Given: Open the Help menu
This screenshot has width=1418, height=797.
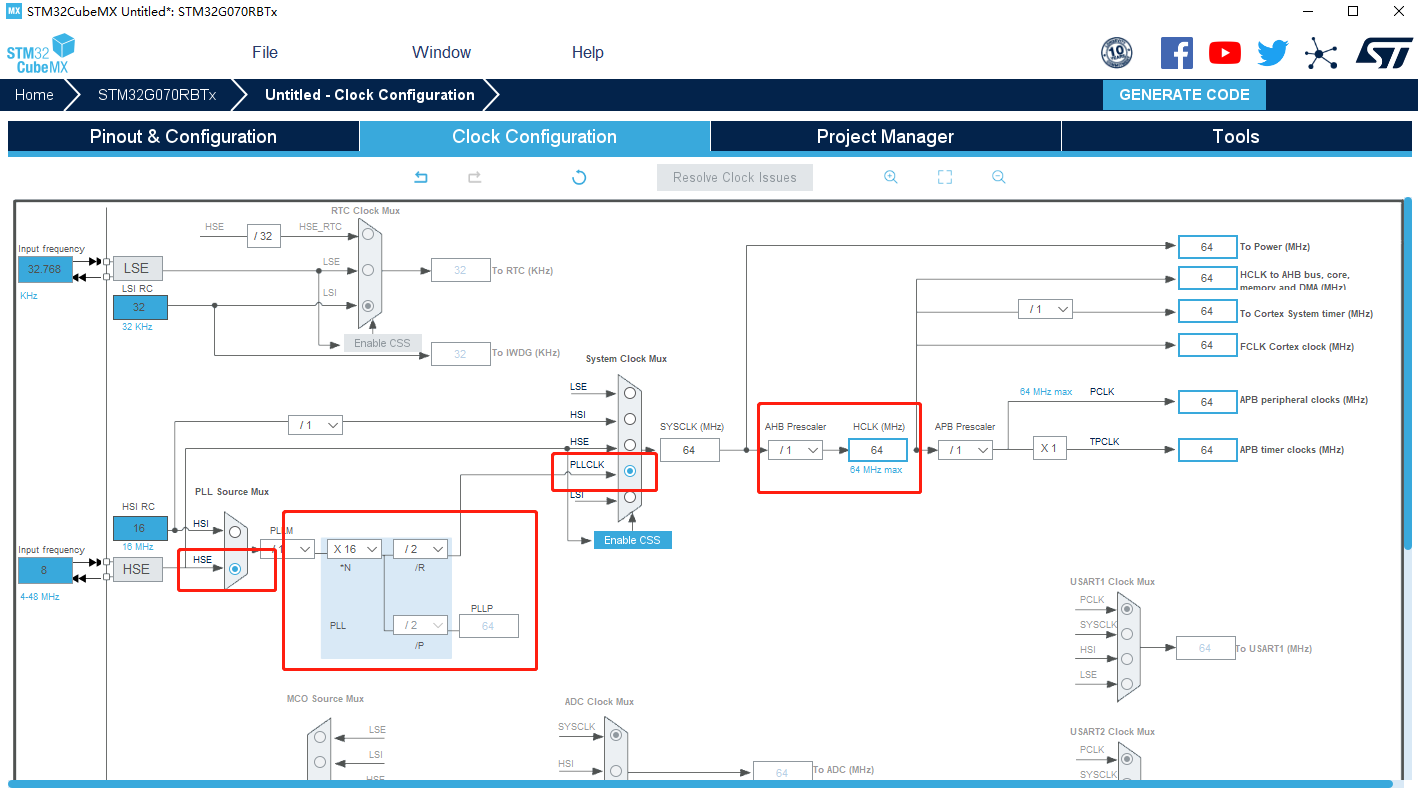Looking at the screenshot, I should pos(588,53).
